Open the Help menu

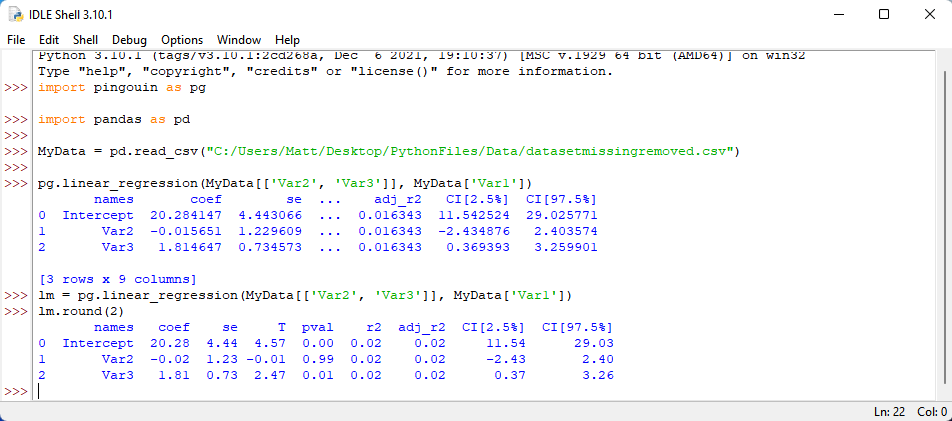point(287,39)
